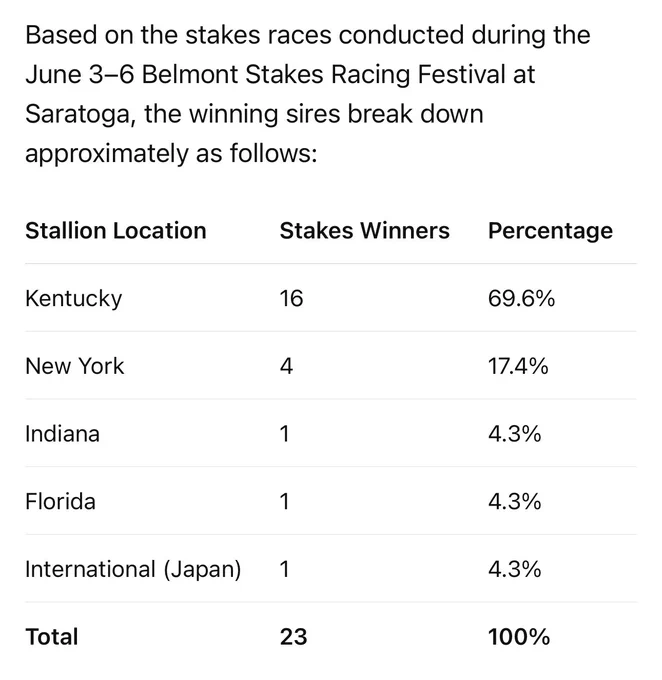
Task: Click the Percentage column header
Action: pyautogui.click(x=550, y=231)
